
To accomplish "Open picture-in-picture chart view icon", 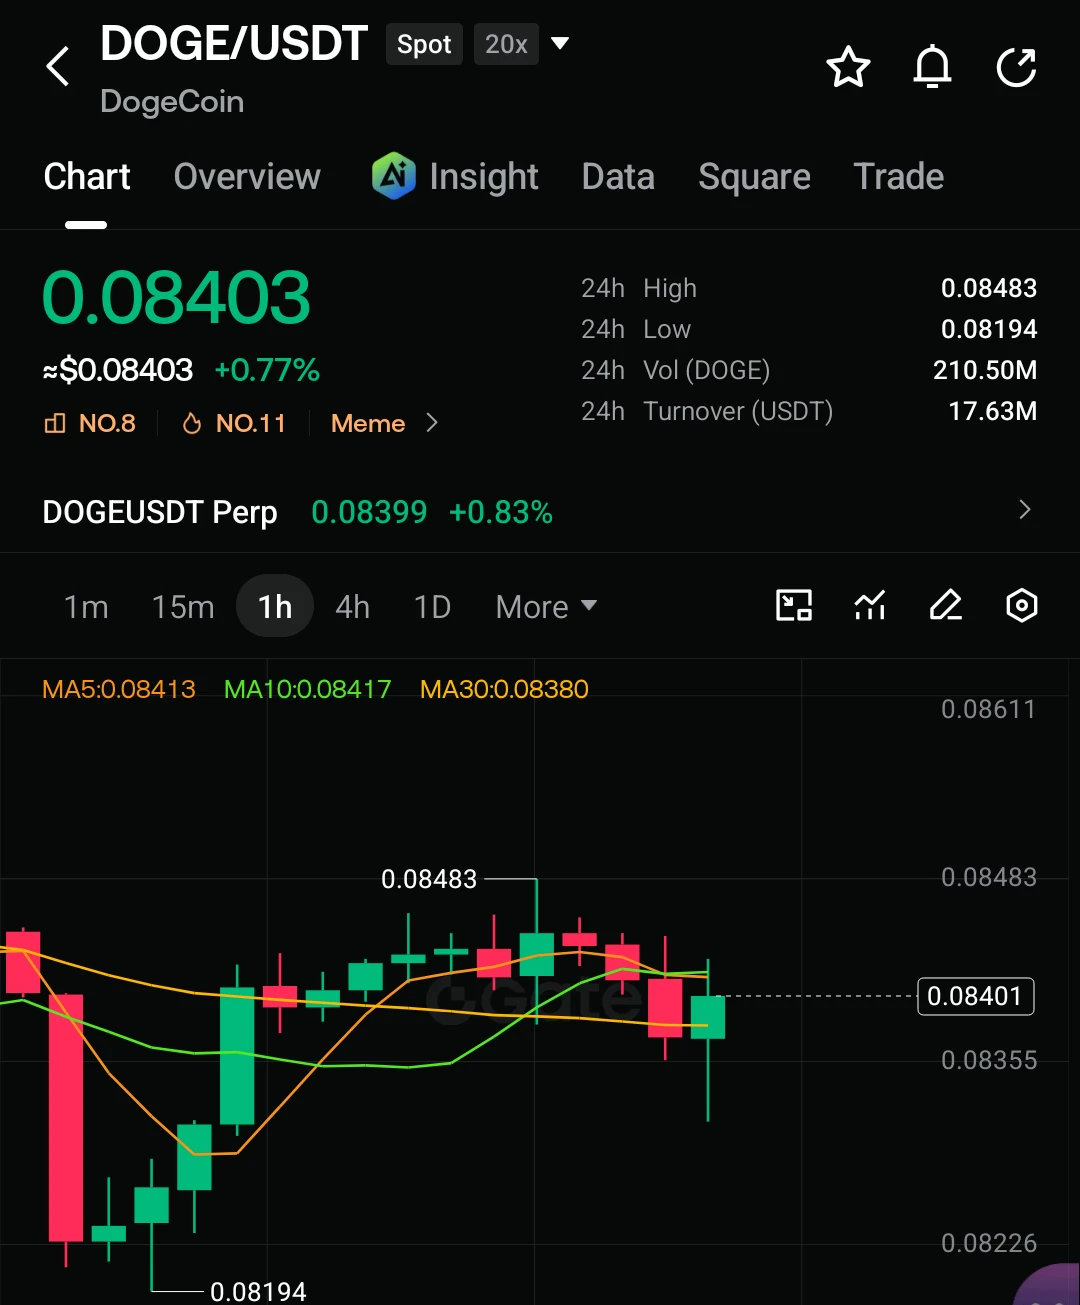I will coord(794,605).
